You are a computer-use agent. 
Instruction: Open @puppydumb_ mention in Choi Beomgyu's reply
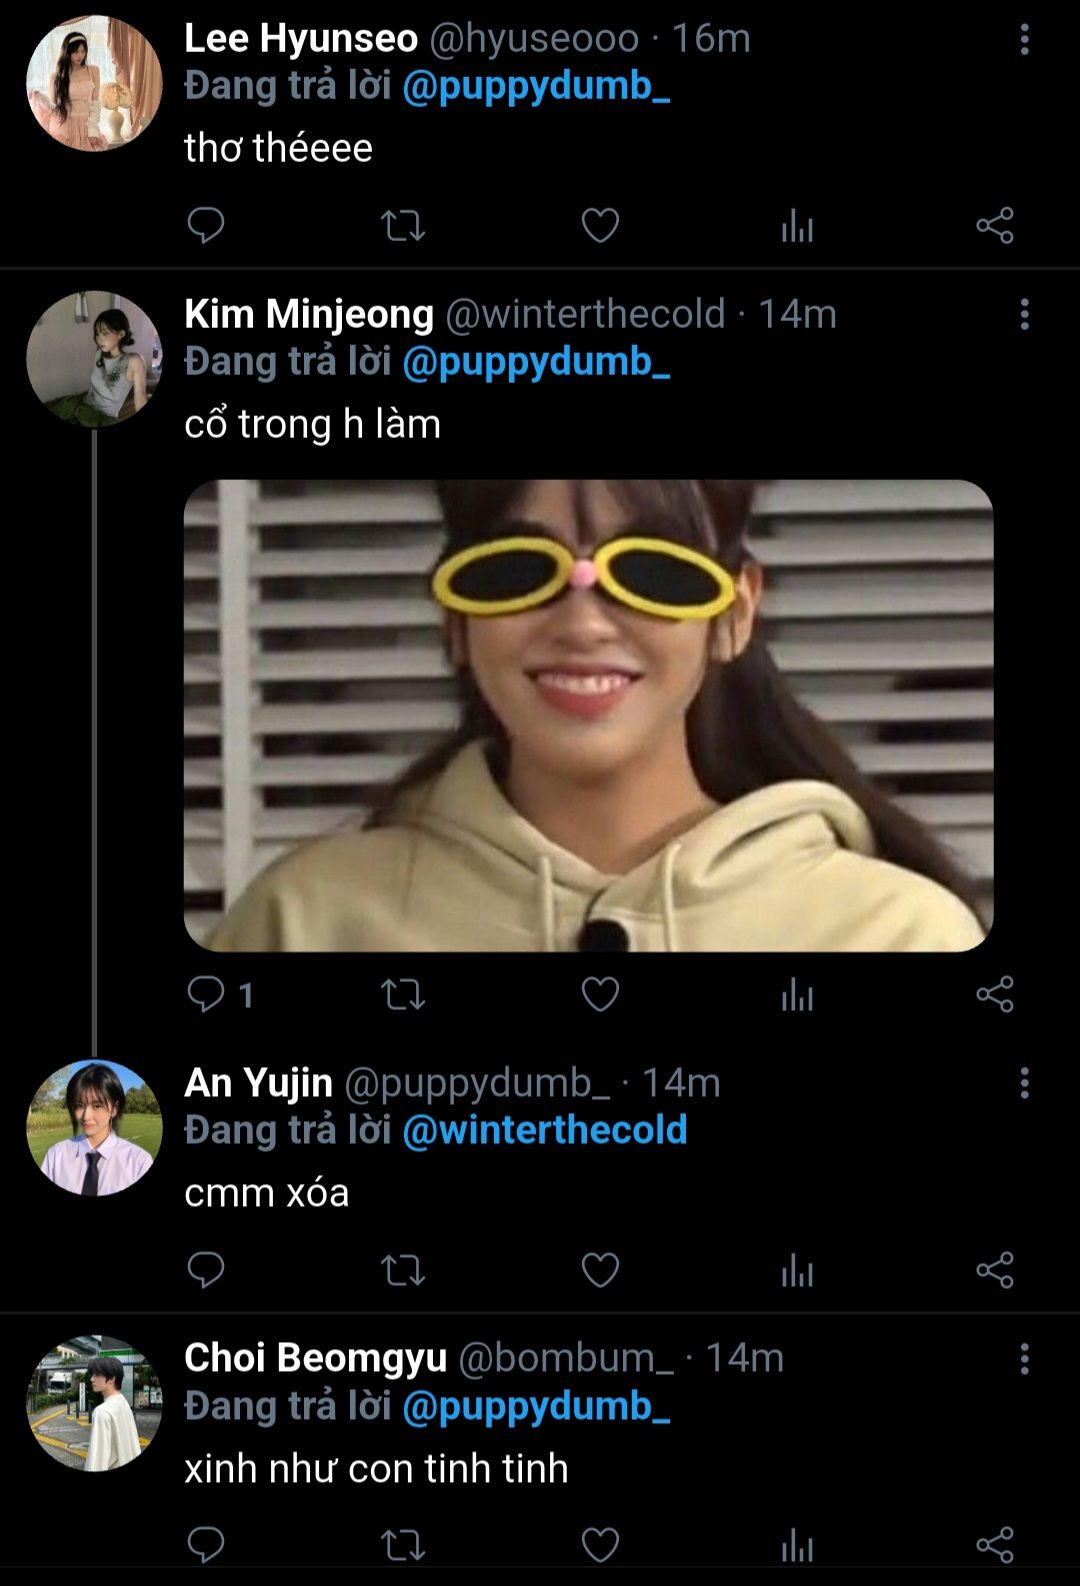pos(536,1406)
